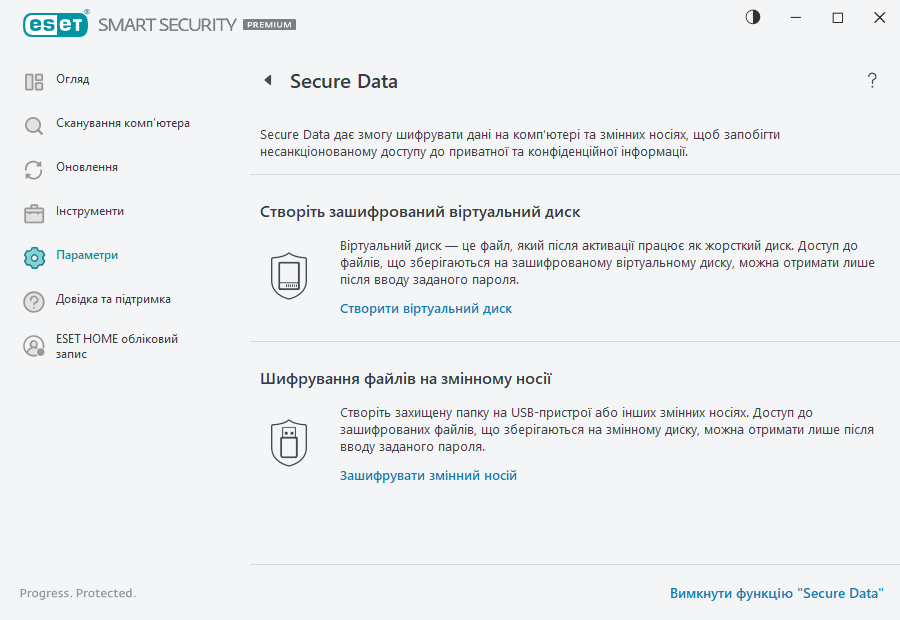Click the Довідка та підтримка question icon

coord(33,300)
